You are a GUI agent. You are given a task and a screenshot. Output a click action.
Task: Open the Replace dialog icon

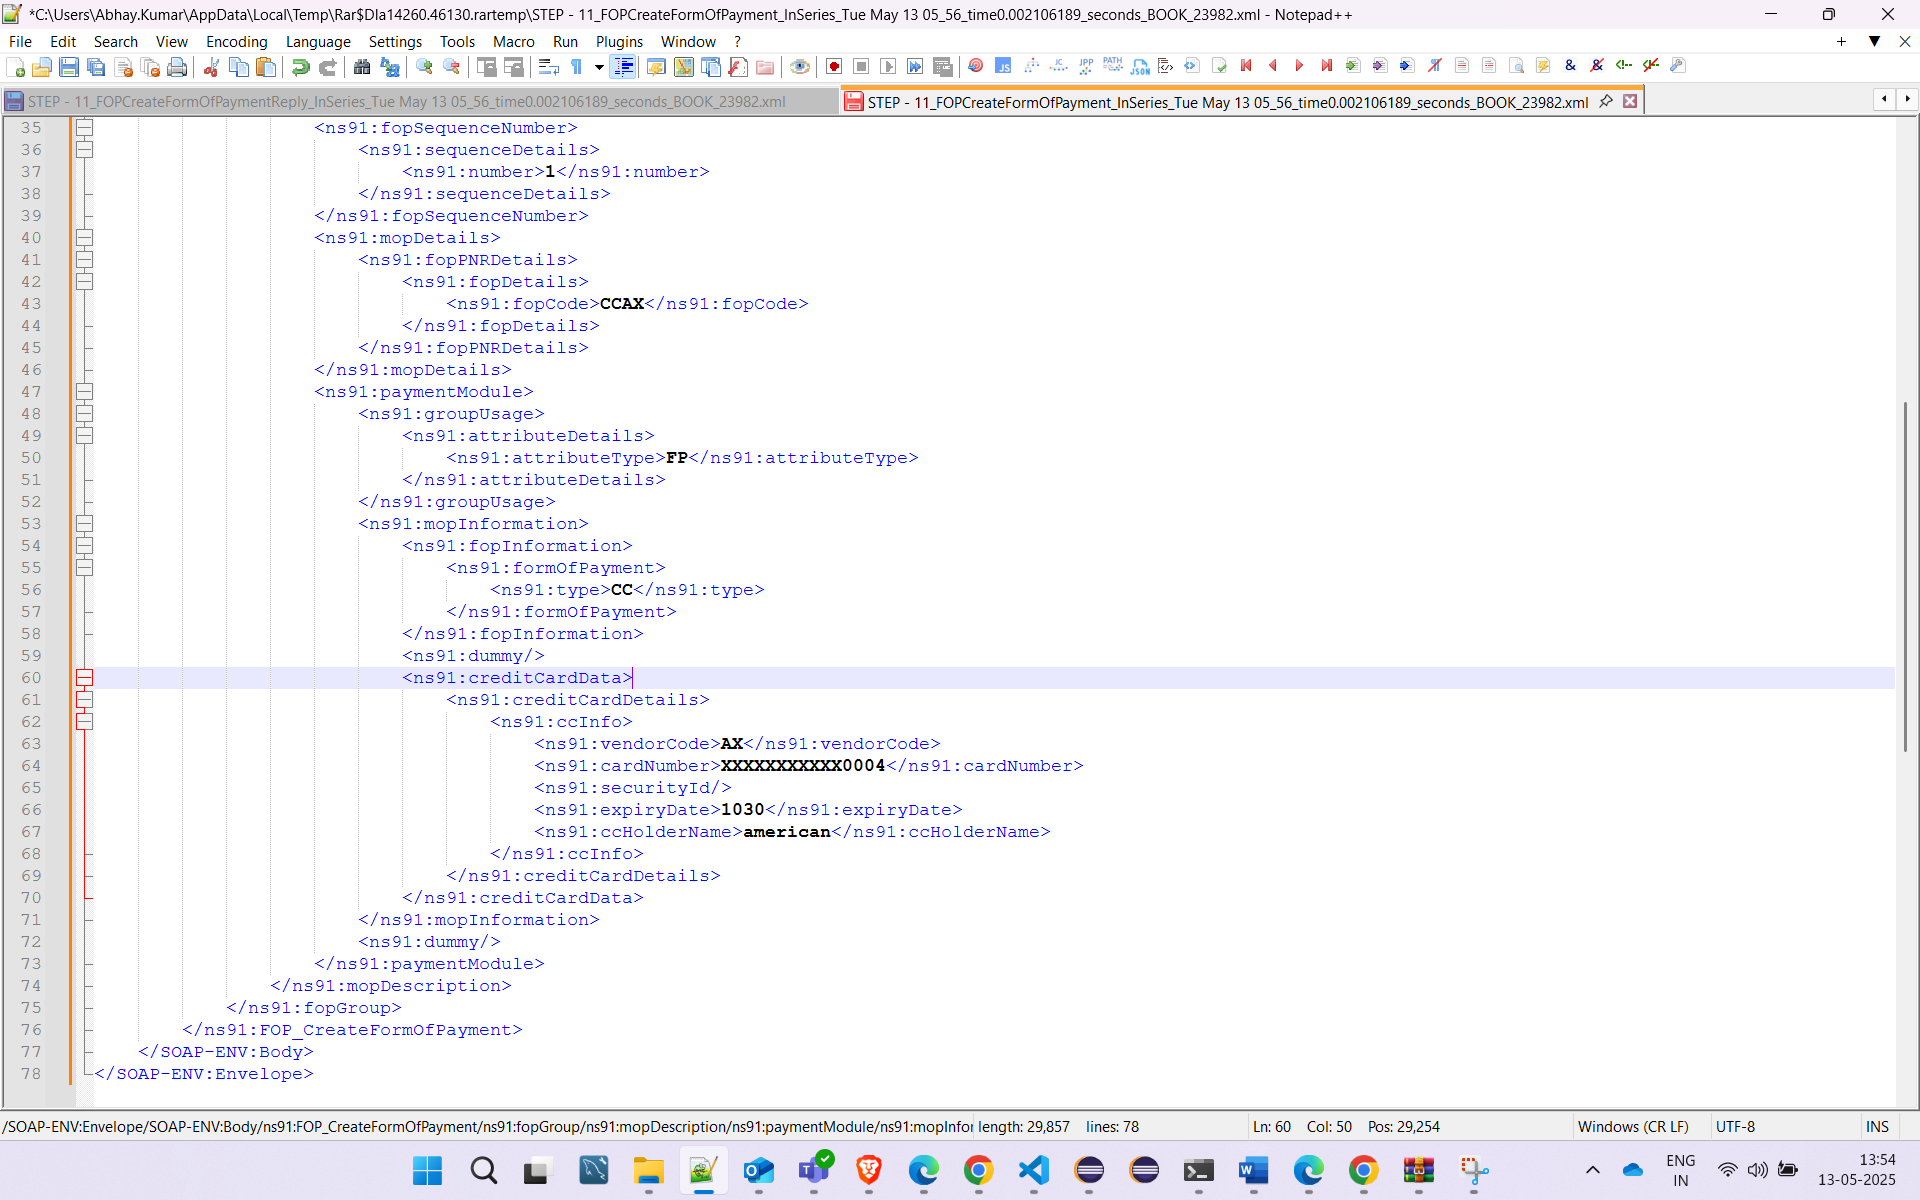(x=389, y=67)
